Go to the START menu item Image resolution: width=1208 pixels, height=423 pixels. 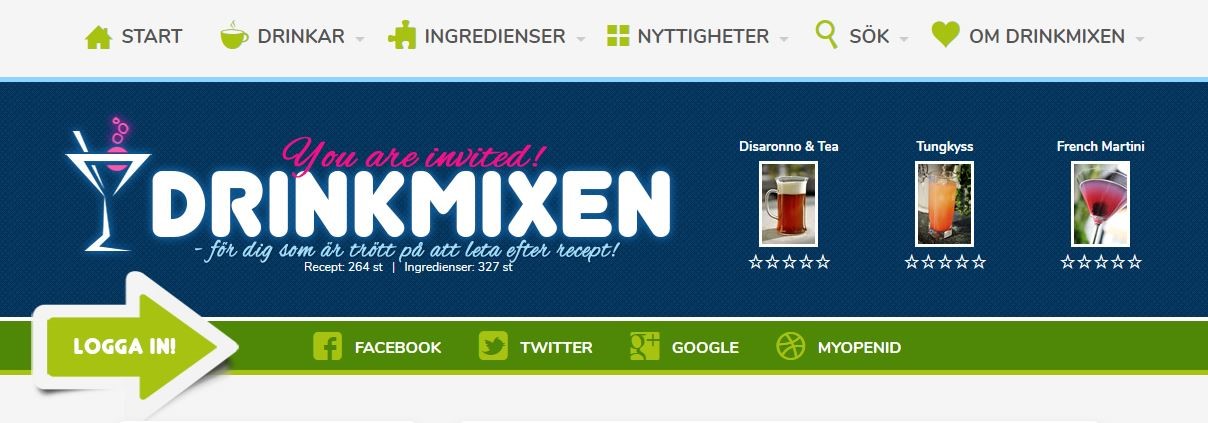152,37
